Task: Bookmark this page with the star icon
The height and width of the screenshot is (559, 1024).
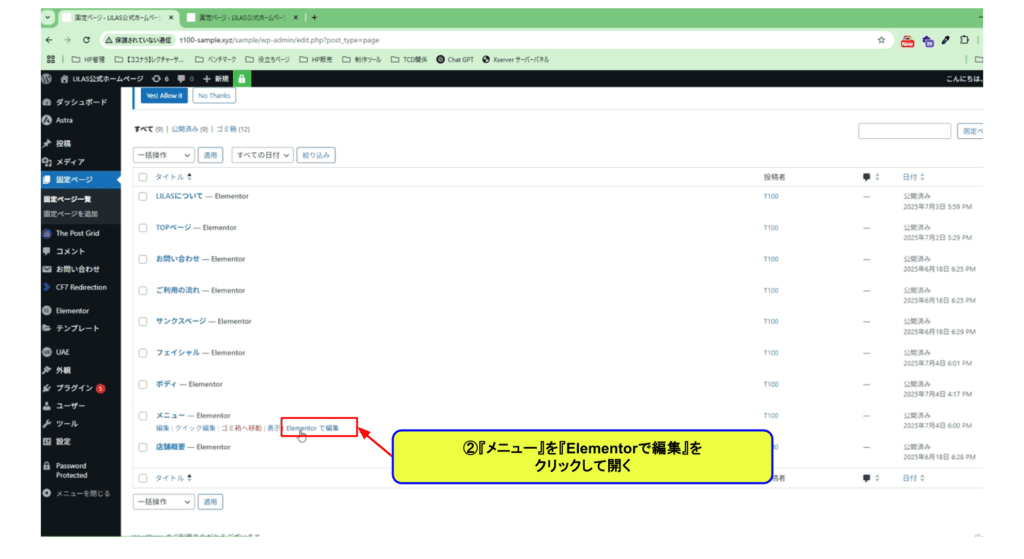Action: coord(881,40)
